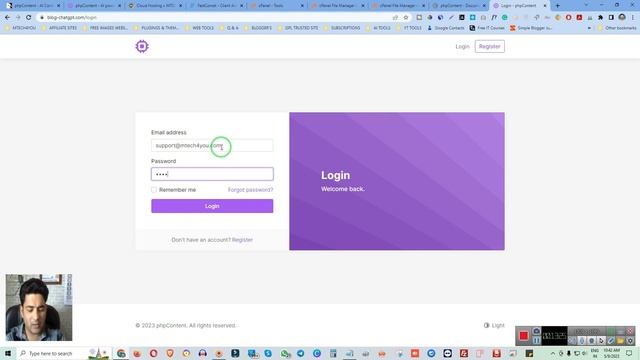Click the webcam overlay thumbnail
The image size is (640, 360).
(39, 307)
